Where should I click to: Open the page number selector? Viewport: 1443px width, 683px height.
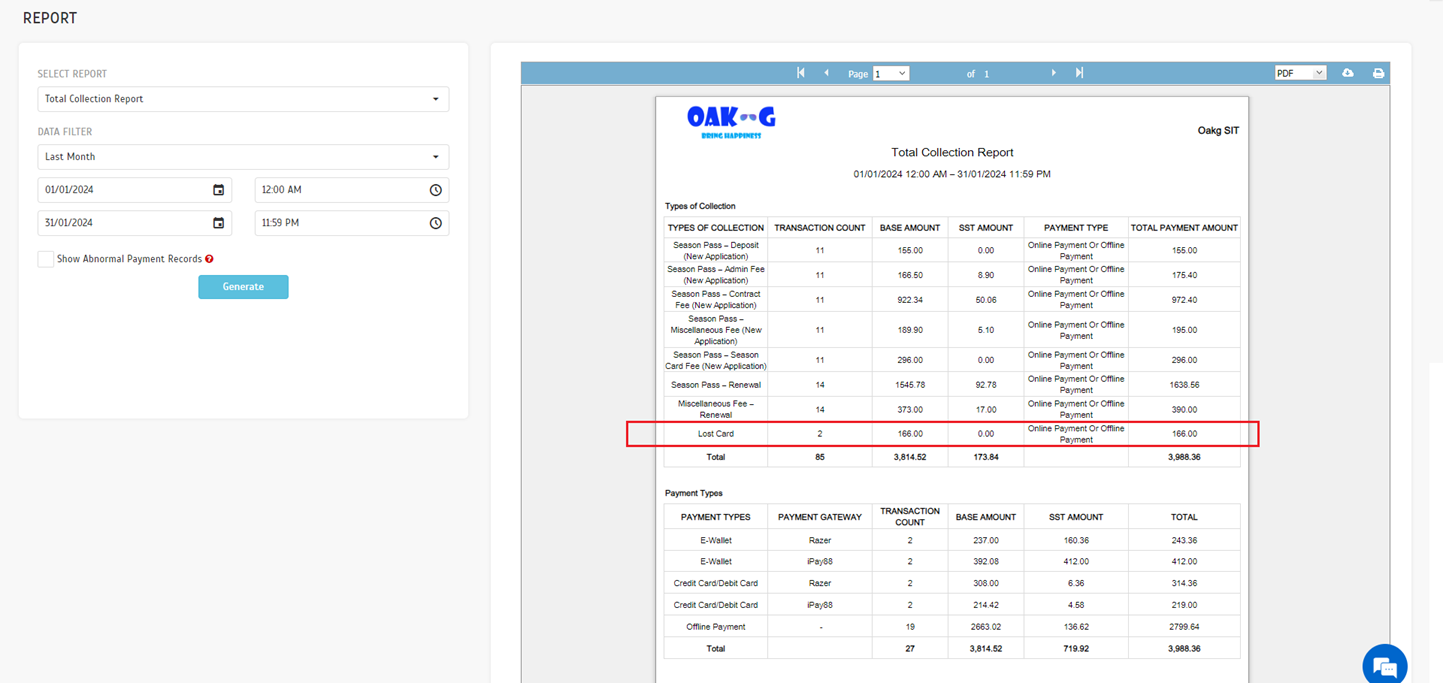[890, 73]
